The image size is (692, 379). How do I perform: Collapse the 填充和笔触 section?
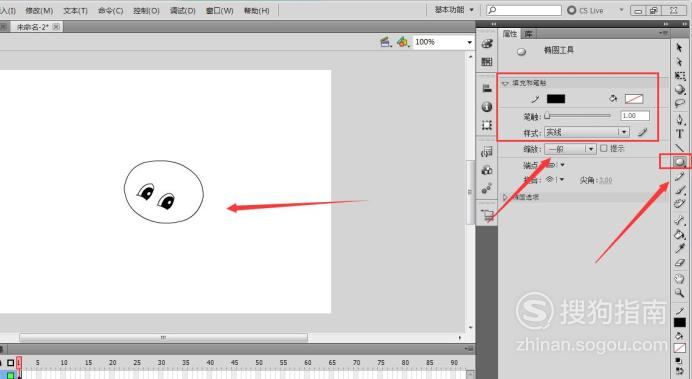click(505, 83)
